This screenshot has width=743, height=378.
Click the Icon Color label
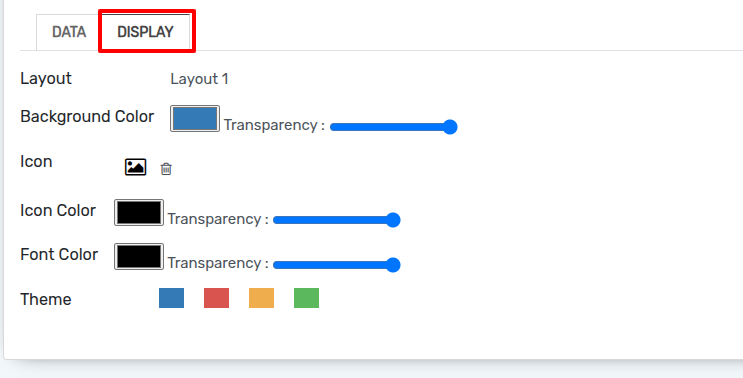[x=58, y=210]
